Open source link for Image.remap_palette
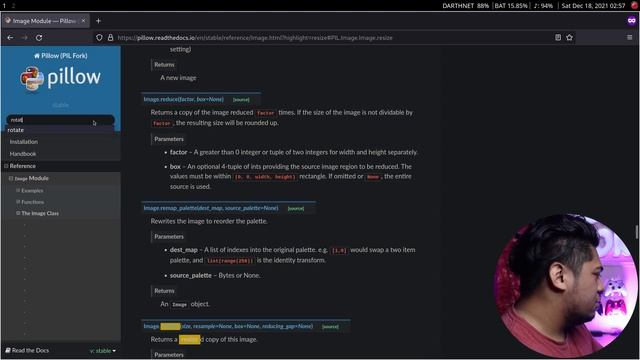Image resolution: width=640 pixels, height=360 pixels. pyautogui.click(x=296, y=209)
